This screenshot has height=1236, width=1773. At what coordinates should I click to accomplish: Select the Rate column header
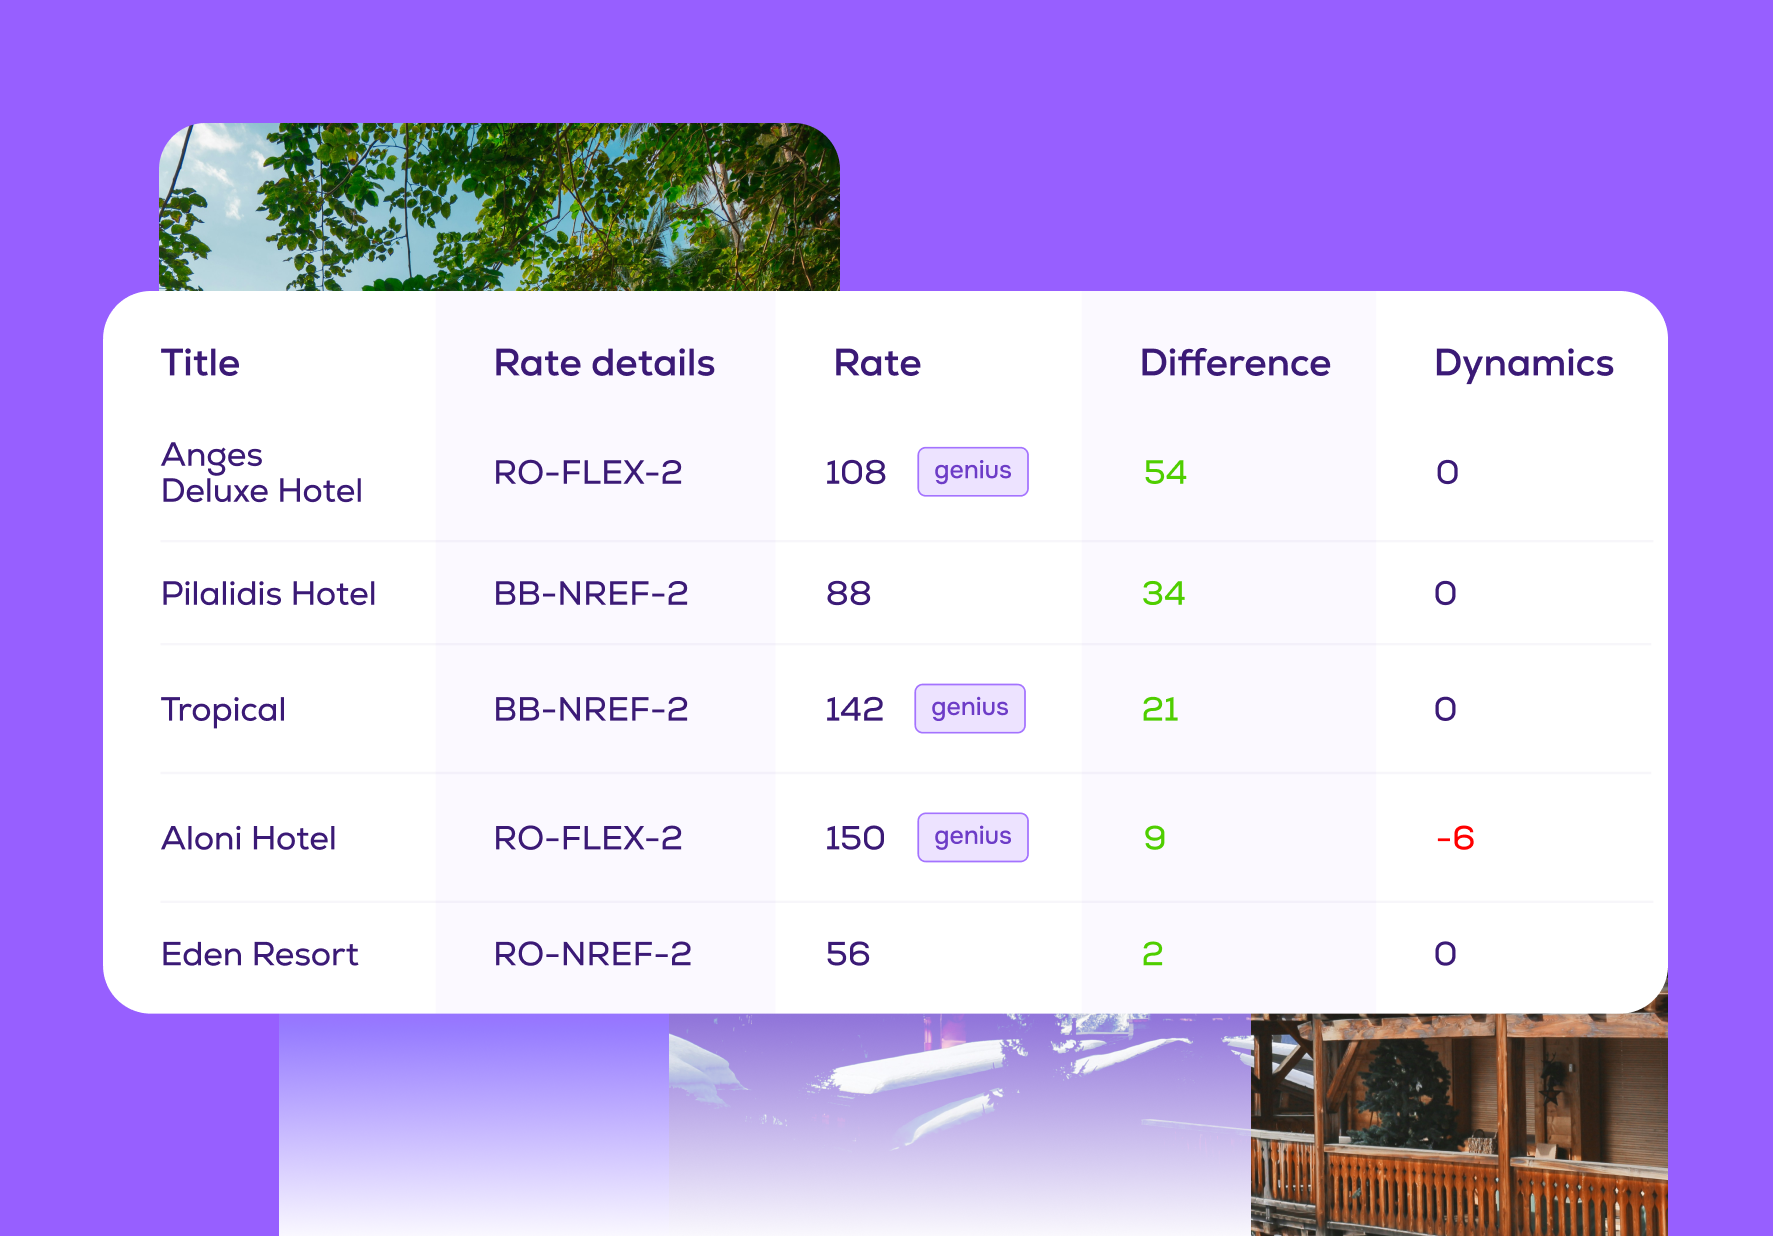pyautogui.click(x=877, y=363)
